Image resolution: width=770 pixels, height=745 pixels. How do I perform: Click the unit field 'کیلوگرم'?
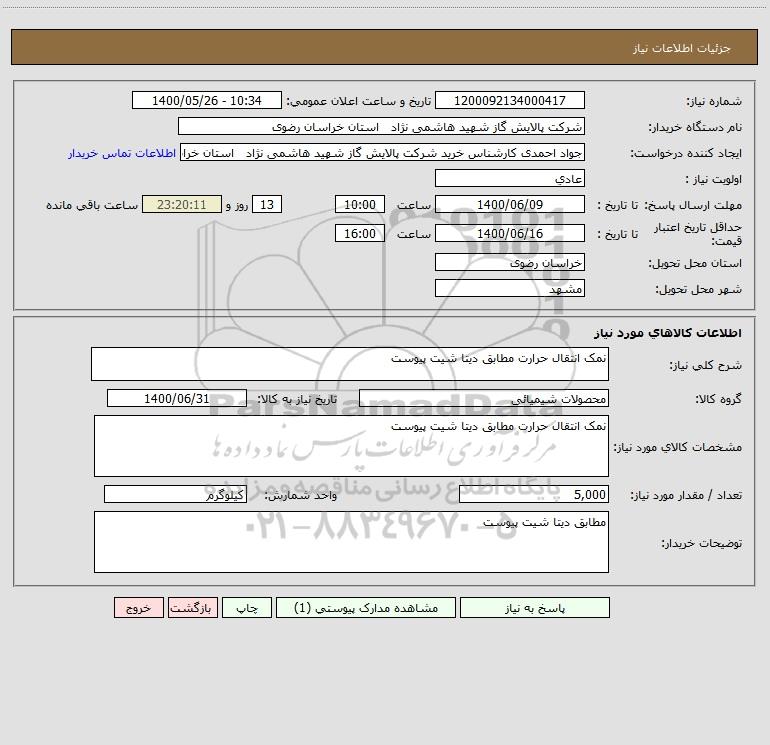pyautogui.click(x=175, y=495)
